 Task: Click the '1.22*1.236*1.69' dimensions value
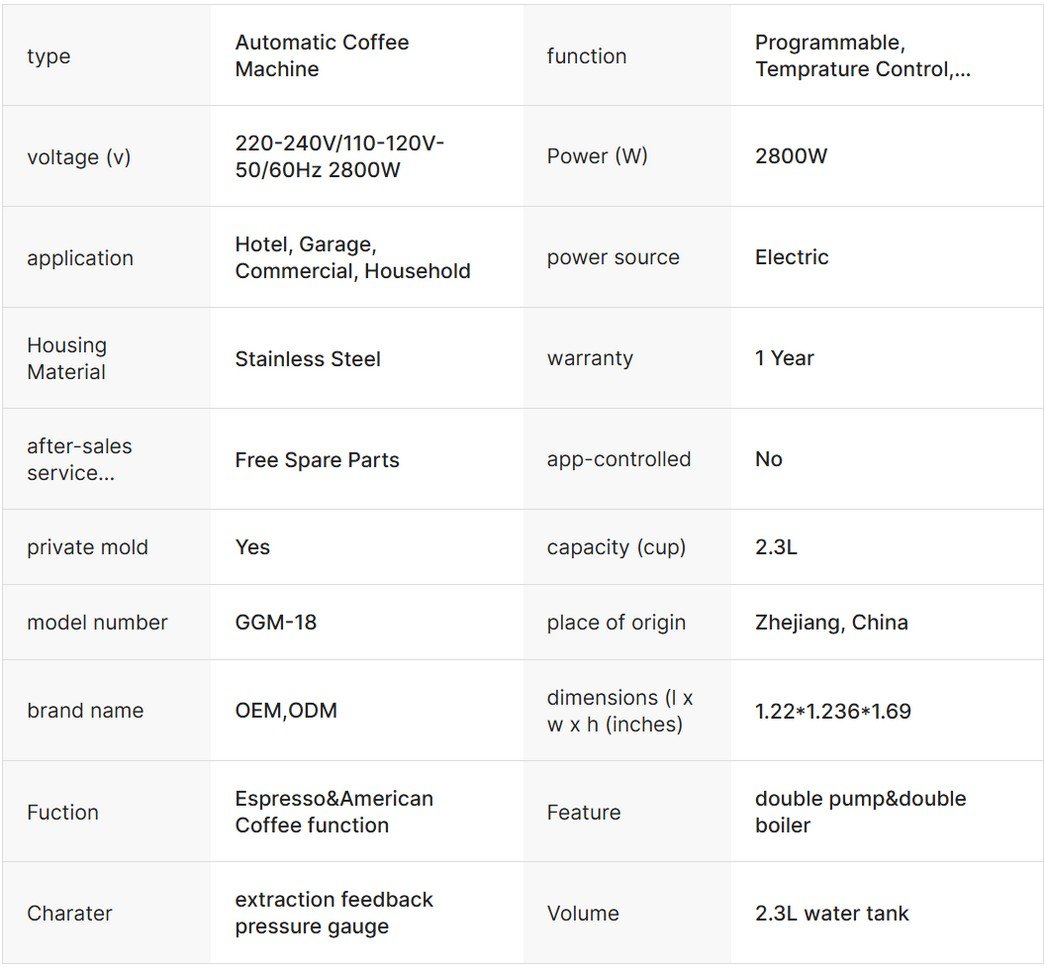pos(832,712)
